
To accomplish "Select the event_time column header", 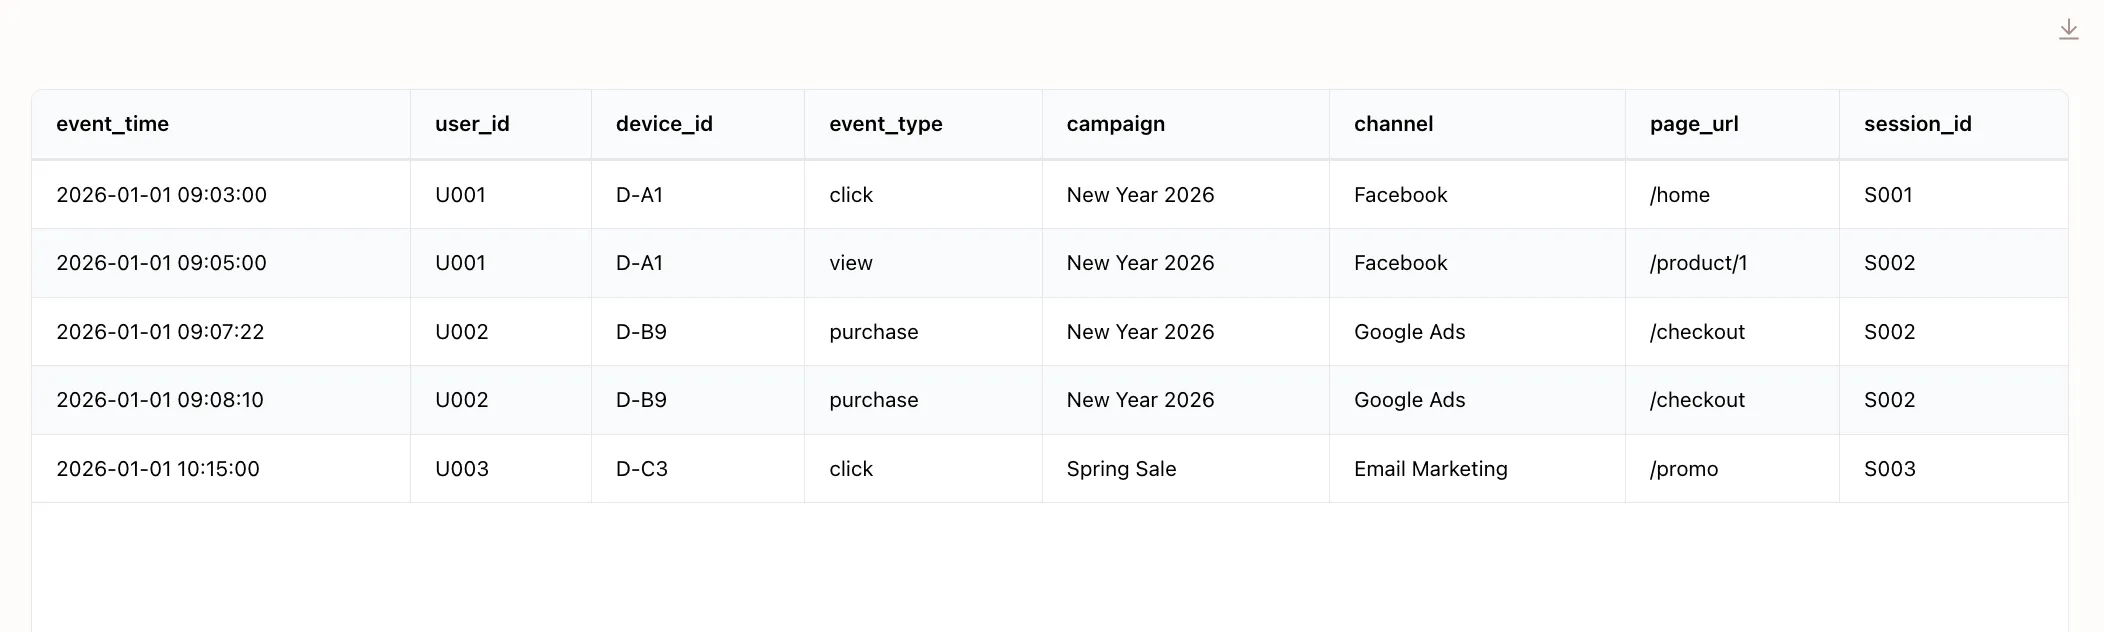I will (113, 124).
